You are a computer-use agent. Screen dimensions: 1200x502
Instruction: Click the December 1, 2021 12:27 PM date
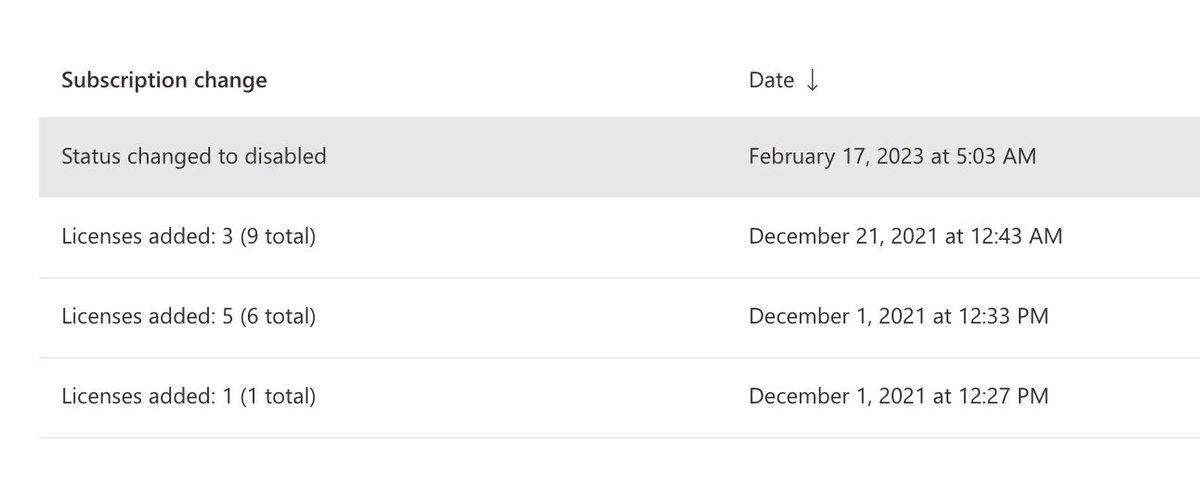(898, 397)
